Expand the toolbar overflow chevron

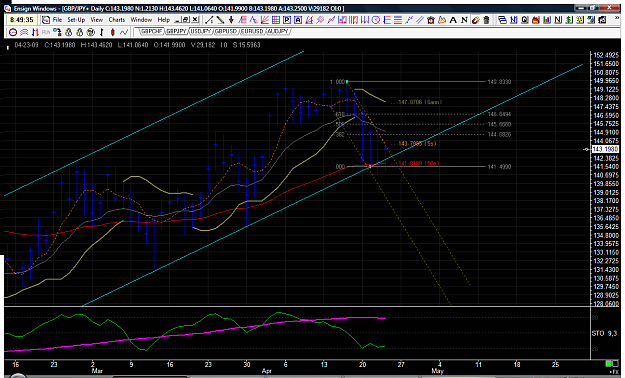pos(617,18)
